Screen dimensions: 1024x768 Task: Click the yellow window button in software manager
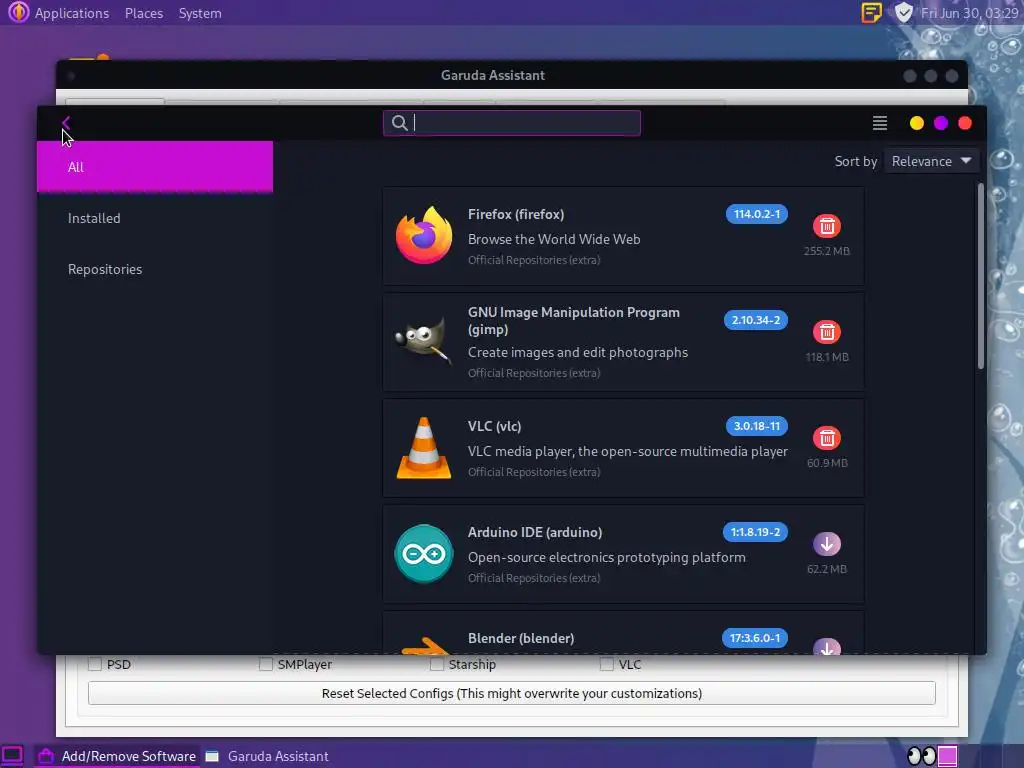coord(917,123)
